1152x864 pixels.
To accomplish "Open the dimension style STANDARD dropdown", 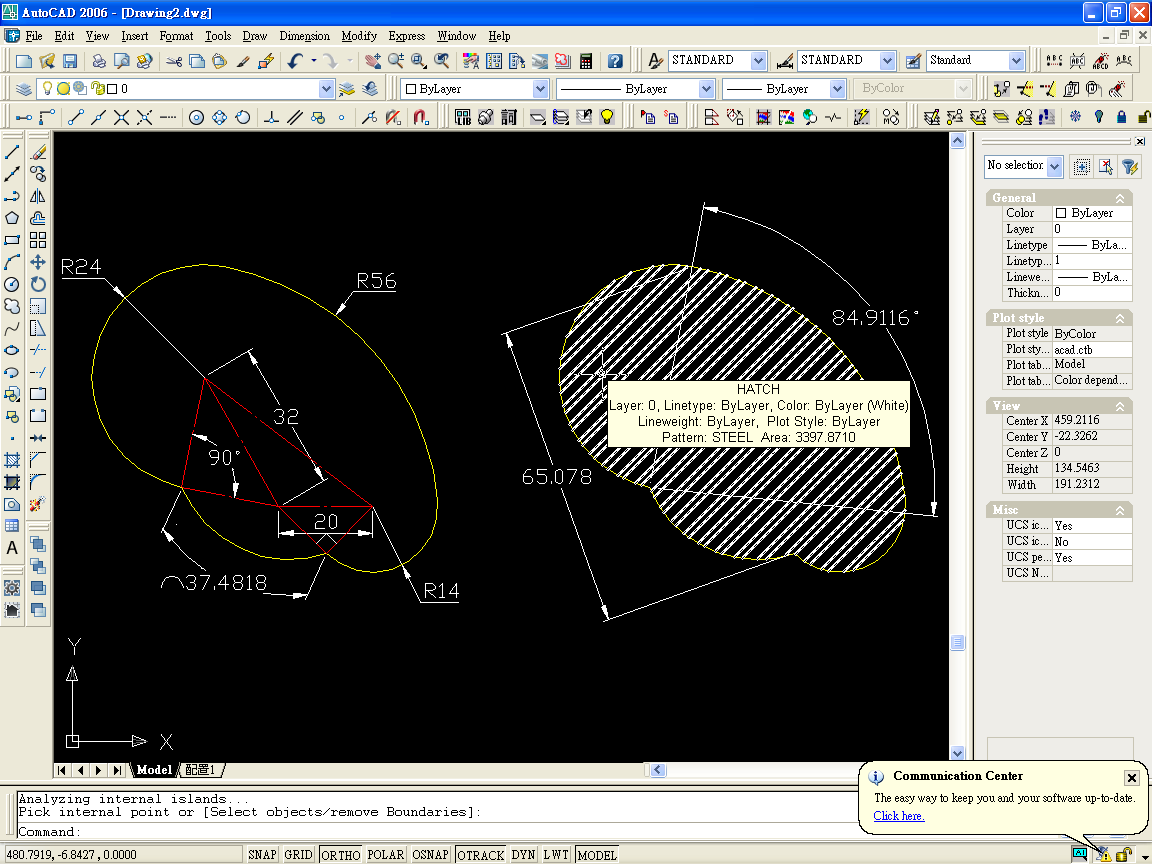I will [888, 60].
